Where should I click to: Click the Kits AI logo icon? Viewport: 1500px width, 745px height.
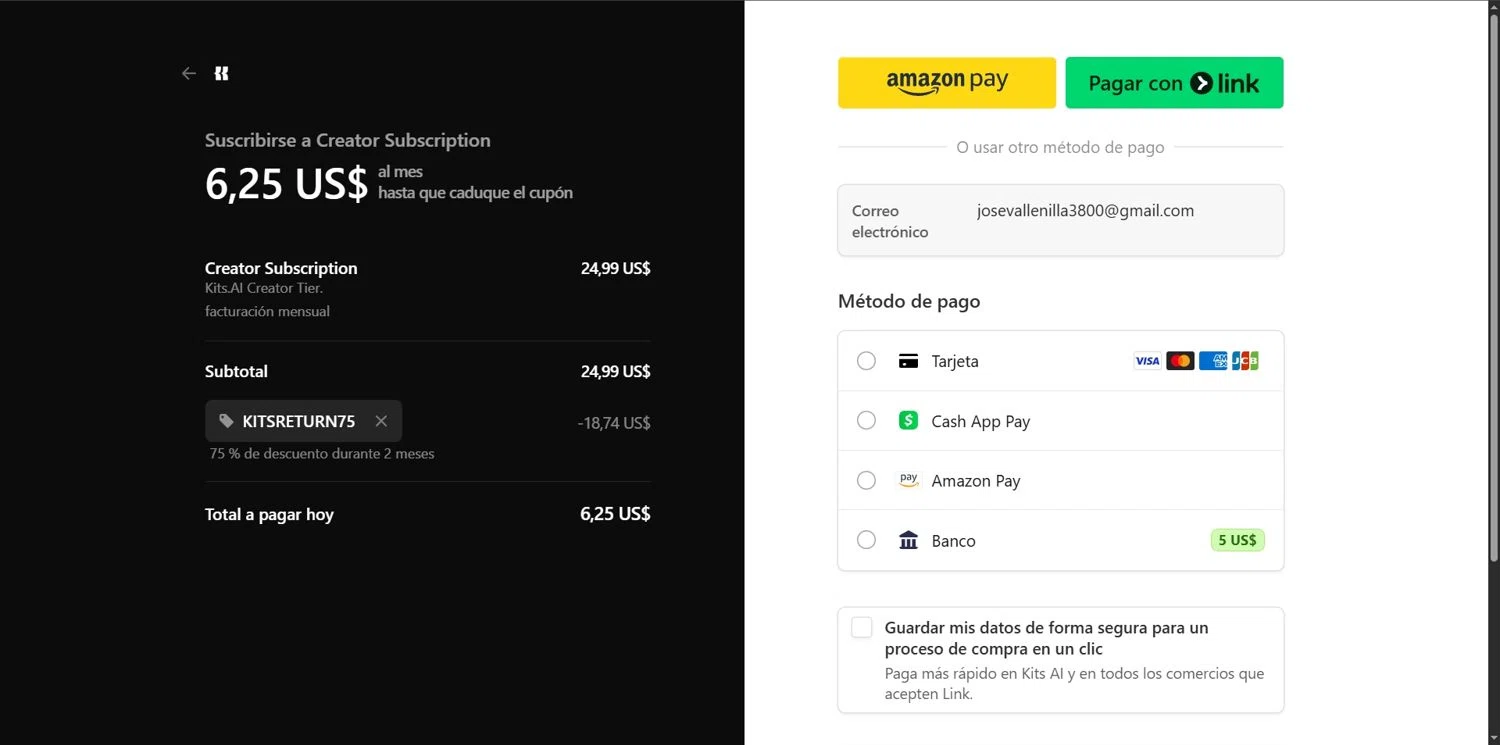pyautogui.click(x=222, y=73)
